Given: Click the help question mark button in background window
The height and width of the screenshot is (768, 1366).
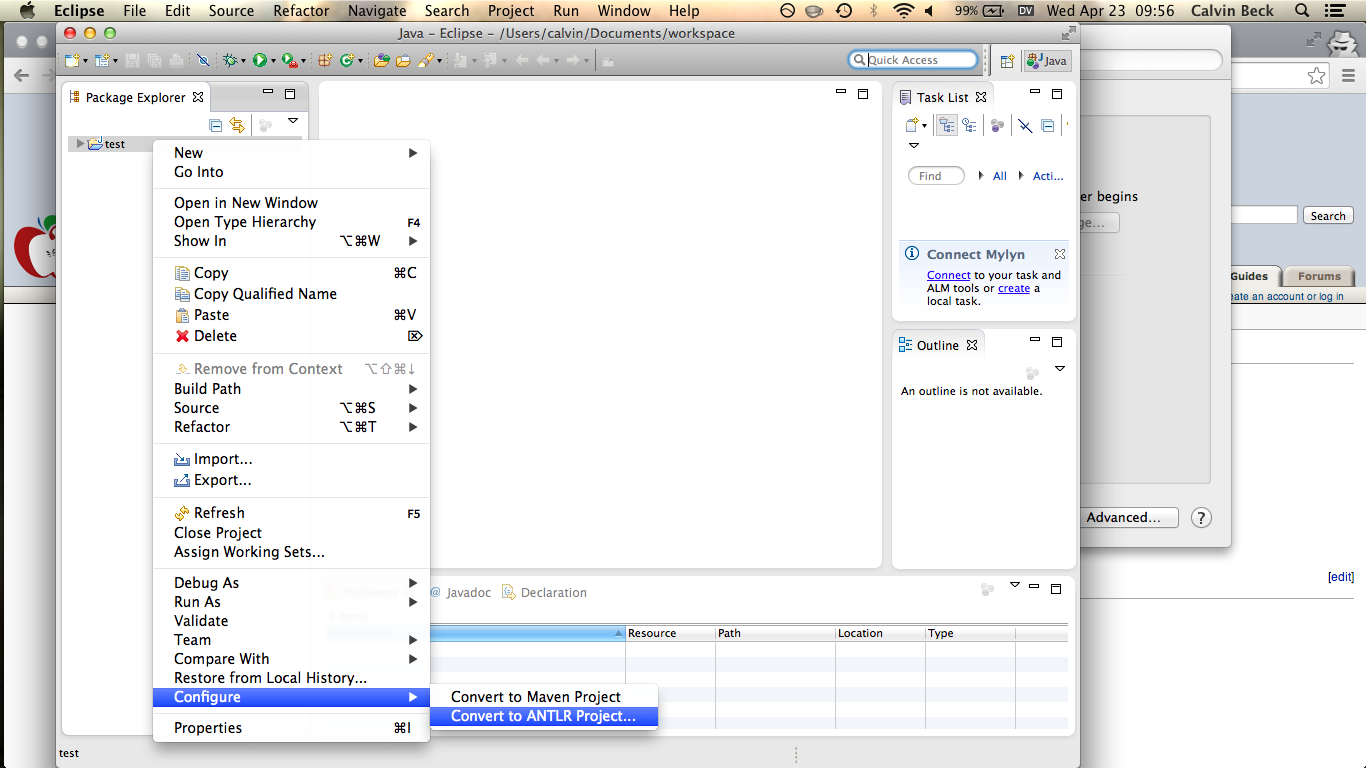Looking at the screenshot, I should [x=1202, y=517].
